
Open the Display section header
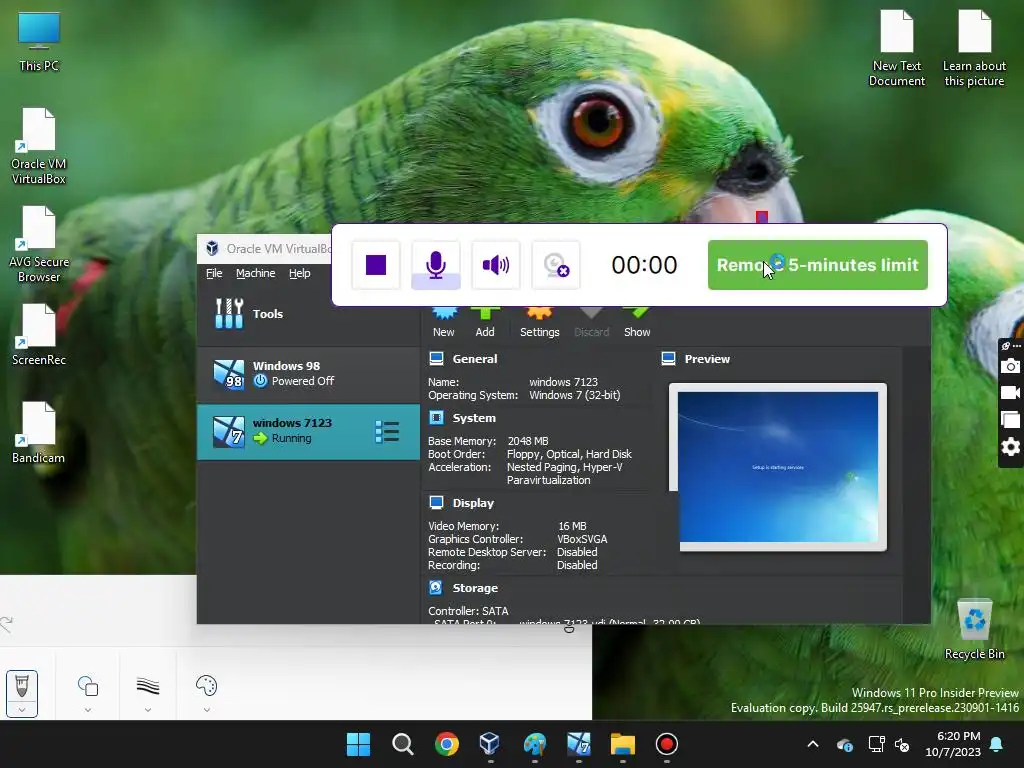point(473,503)
